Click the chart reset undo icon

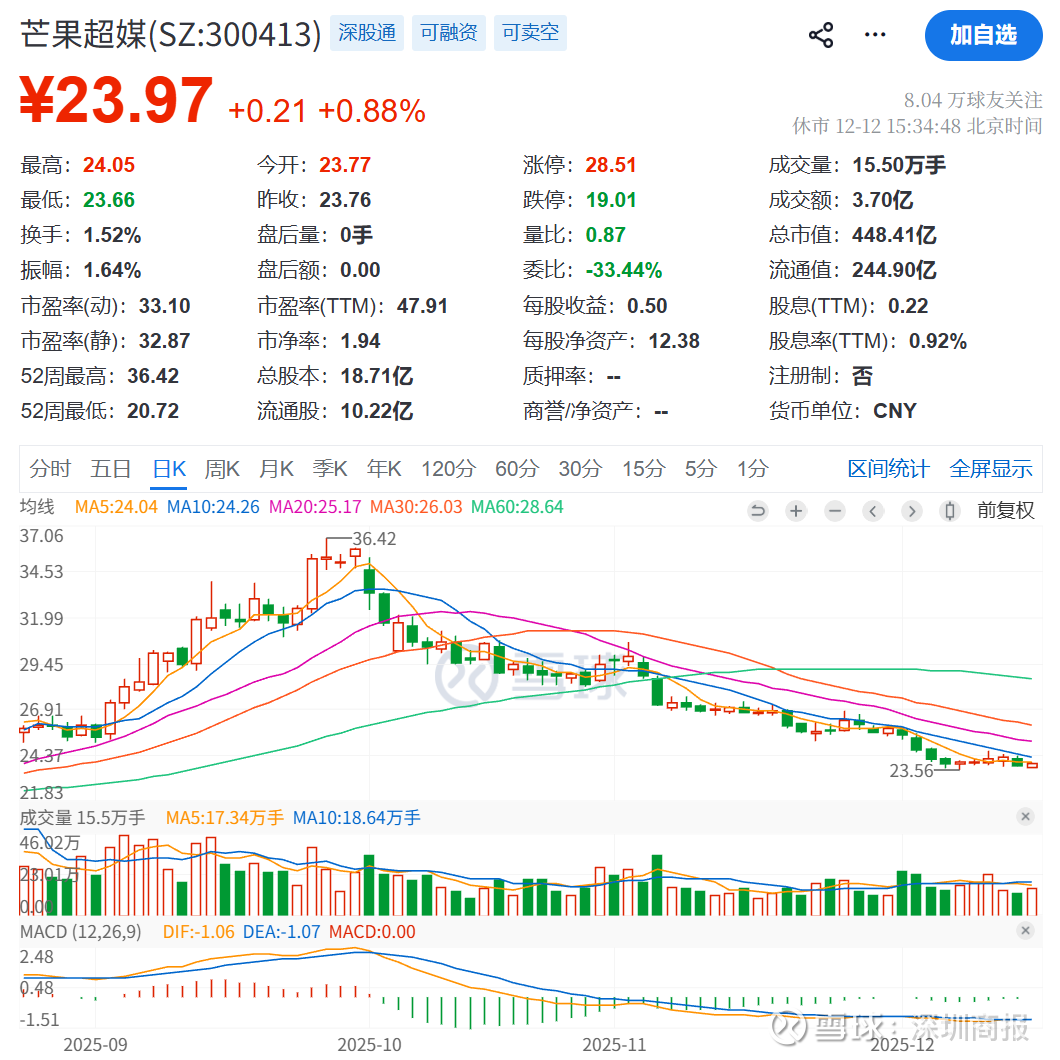(x=758, y=511)
